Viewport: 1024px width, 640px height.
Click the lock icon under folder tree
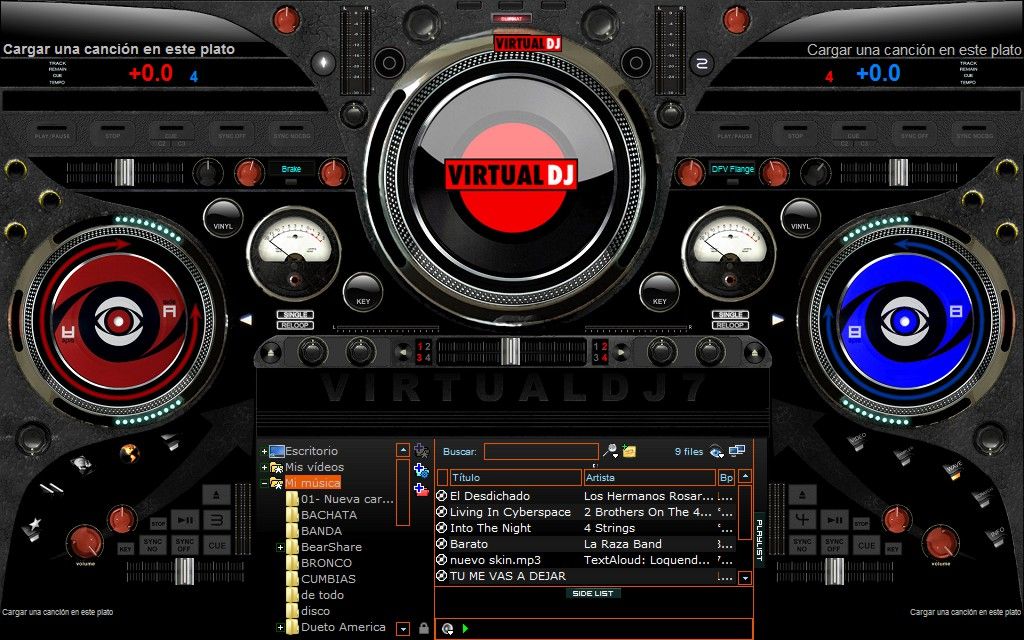point(424,628)
